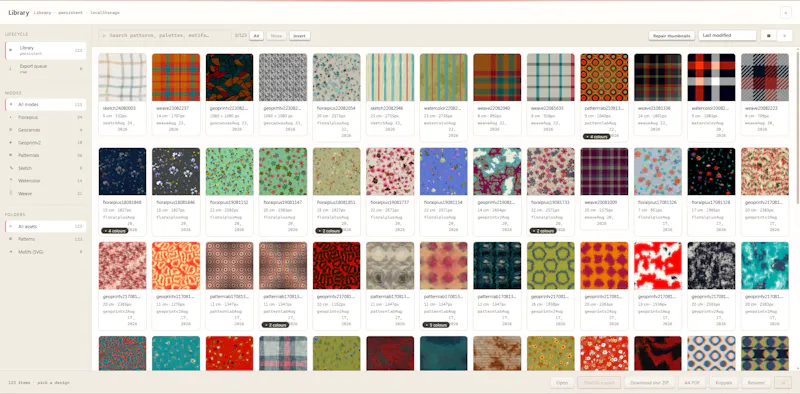Click the top-right header corner button
This screenshot has height=394, width=800.
(x=786, y=13)
